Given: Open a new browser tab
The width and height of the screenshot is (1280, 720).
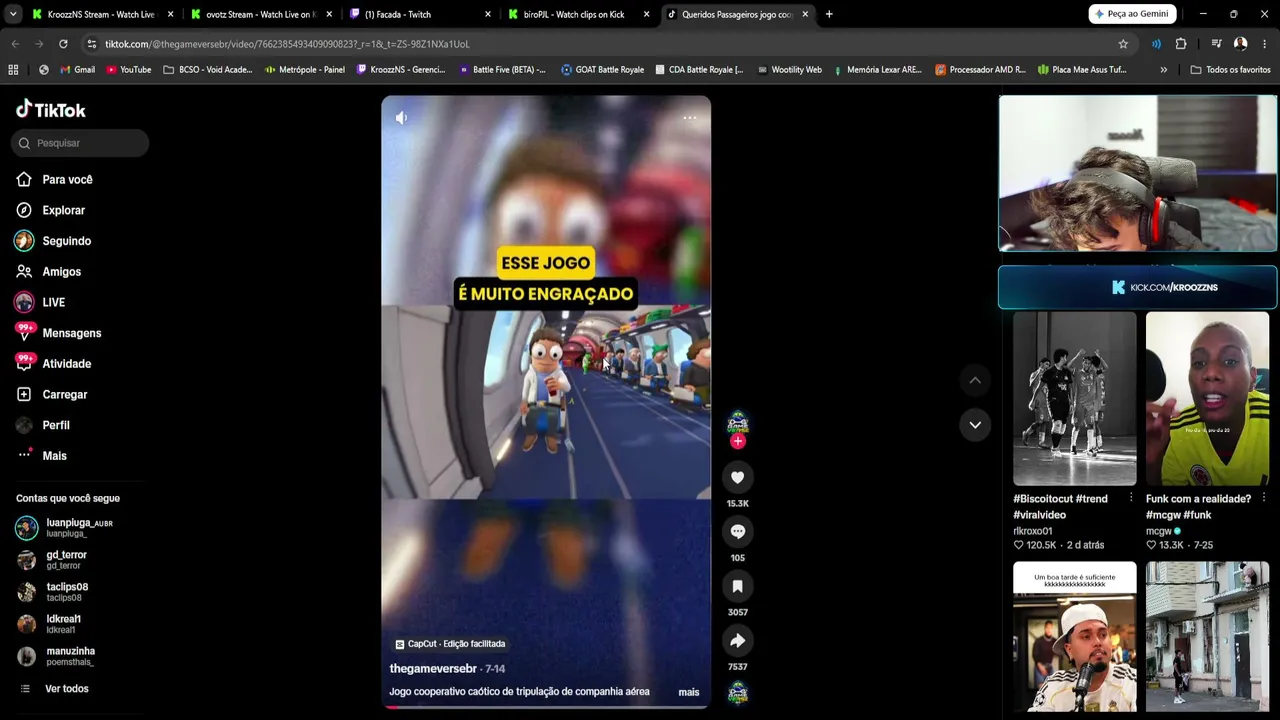Looking at the screenshot, I should click(829, 14).
